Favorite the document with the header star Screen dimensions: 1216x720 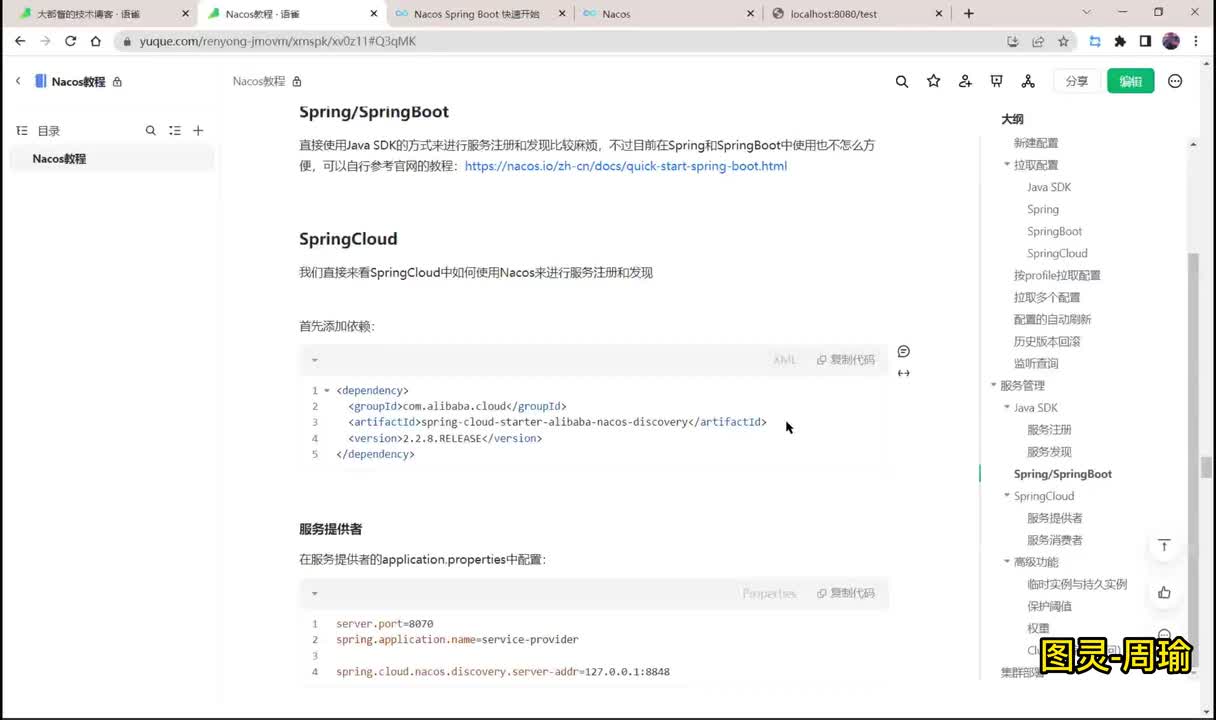[x=933, y=81]
